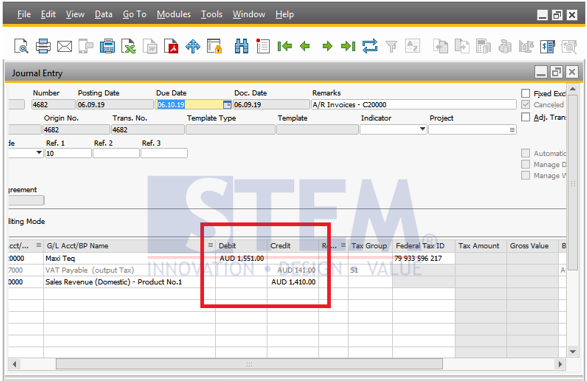
Task: Click the horizontal scrollbar of the table
Action: click(249, 364)
